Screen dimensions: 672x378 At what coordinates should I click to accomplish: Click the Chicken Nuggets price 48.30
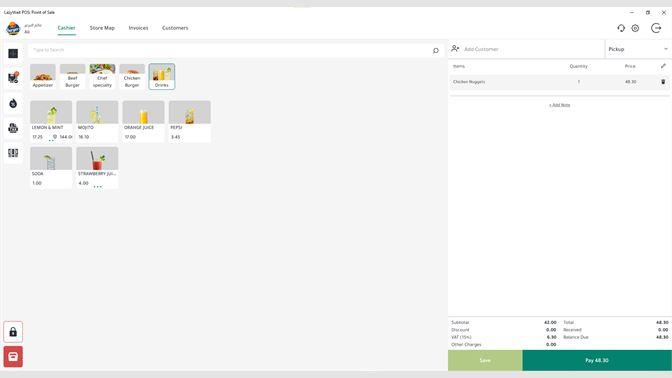pos(630,82)
